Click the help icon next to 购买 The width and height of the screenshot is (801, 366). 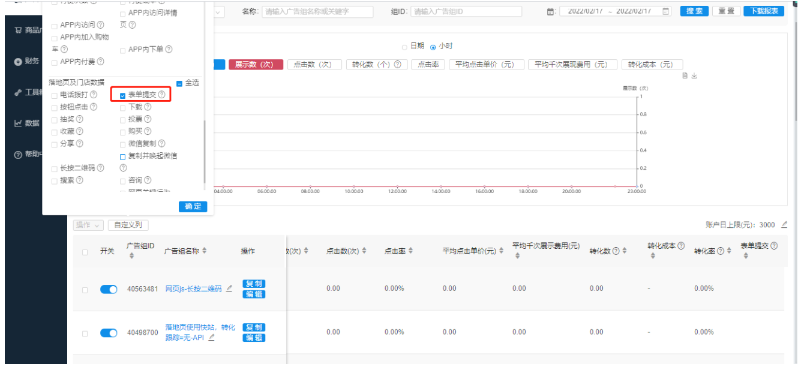148,131
